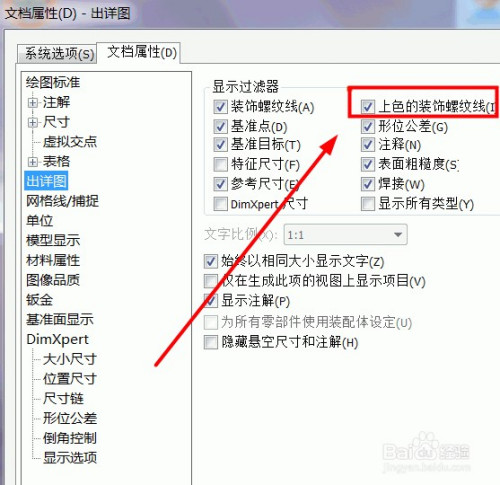Enable the 特征尺寸(F) checkbox
This screenshot has width=500, height=485.
[x=220, y=164]
